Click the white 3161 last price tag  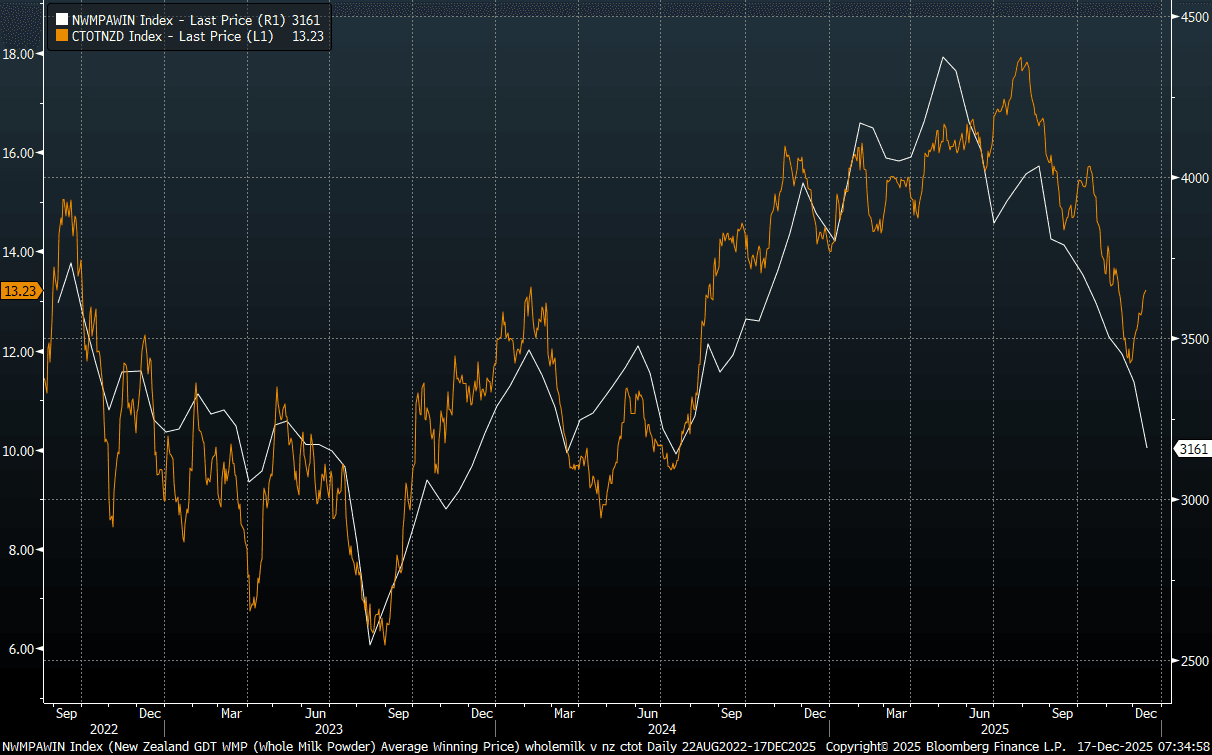pyautogui.click(x=1194, y=449)
